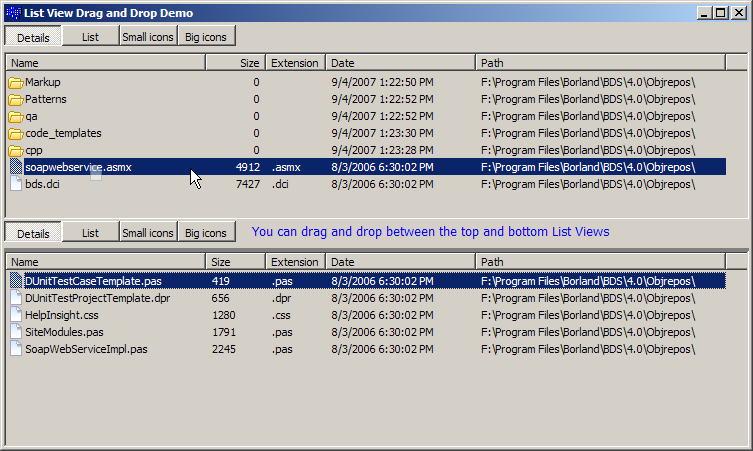Select the soapwebservice.asmx row
The image size is (753, 451).
tap(78, 167)
